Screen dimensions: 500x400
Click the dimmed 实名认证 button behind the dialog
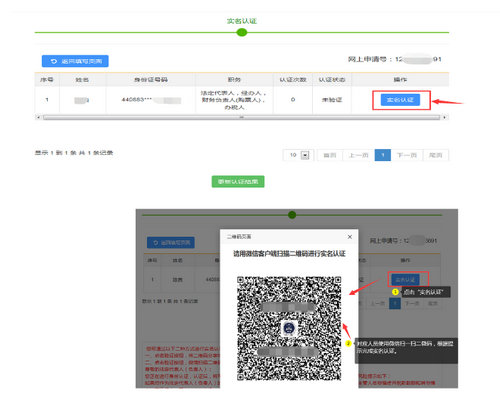click(405, 279)
